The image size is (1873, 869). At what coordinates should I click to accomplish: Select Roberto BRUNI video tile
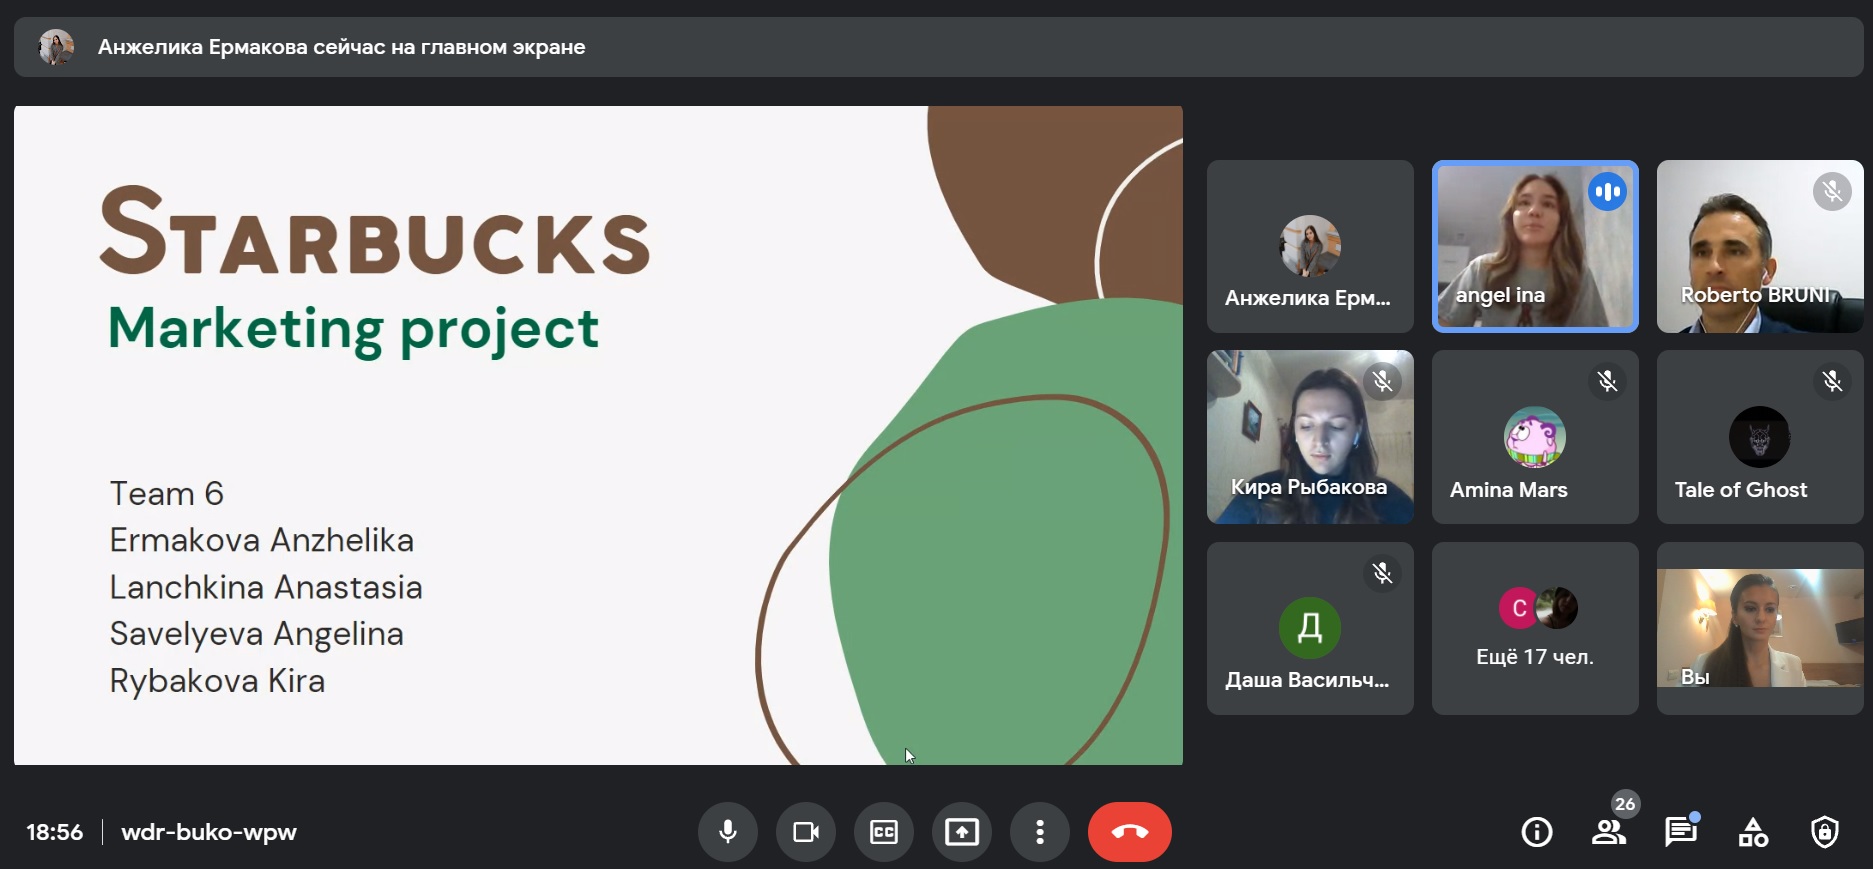[x=1760, y=246]
